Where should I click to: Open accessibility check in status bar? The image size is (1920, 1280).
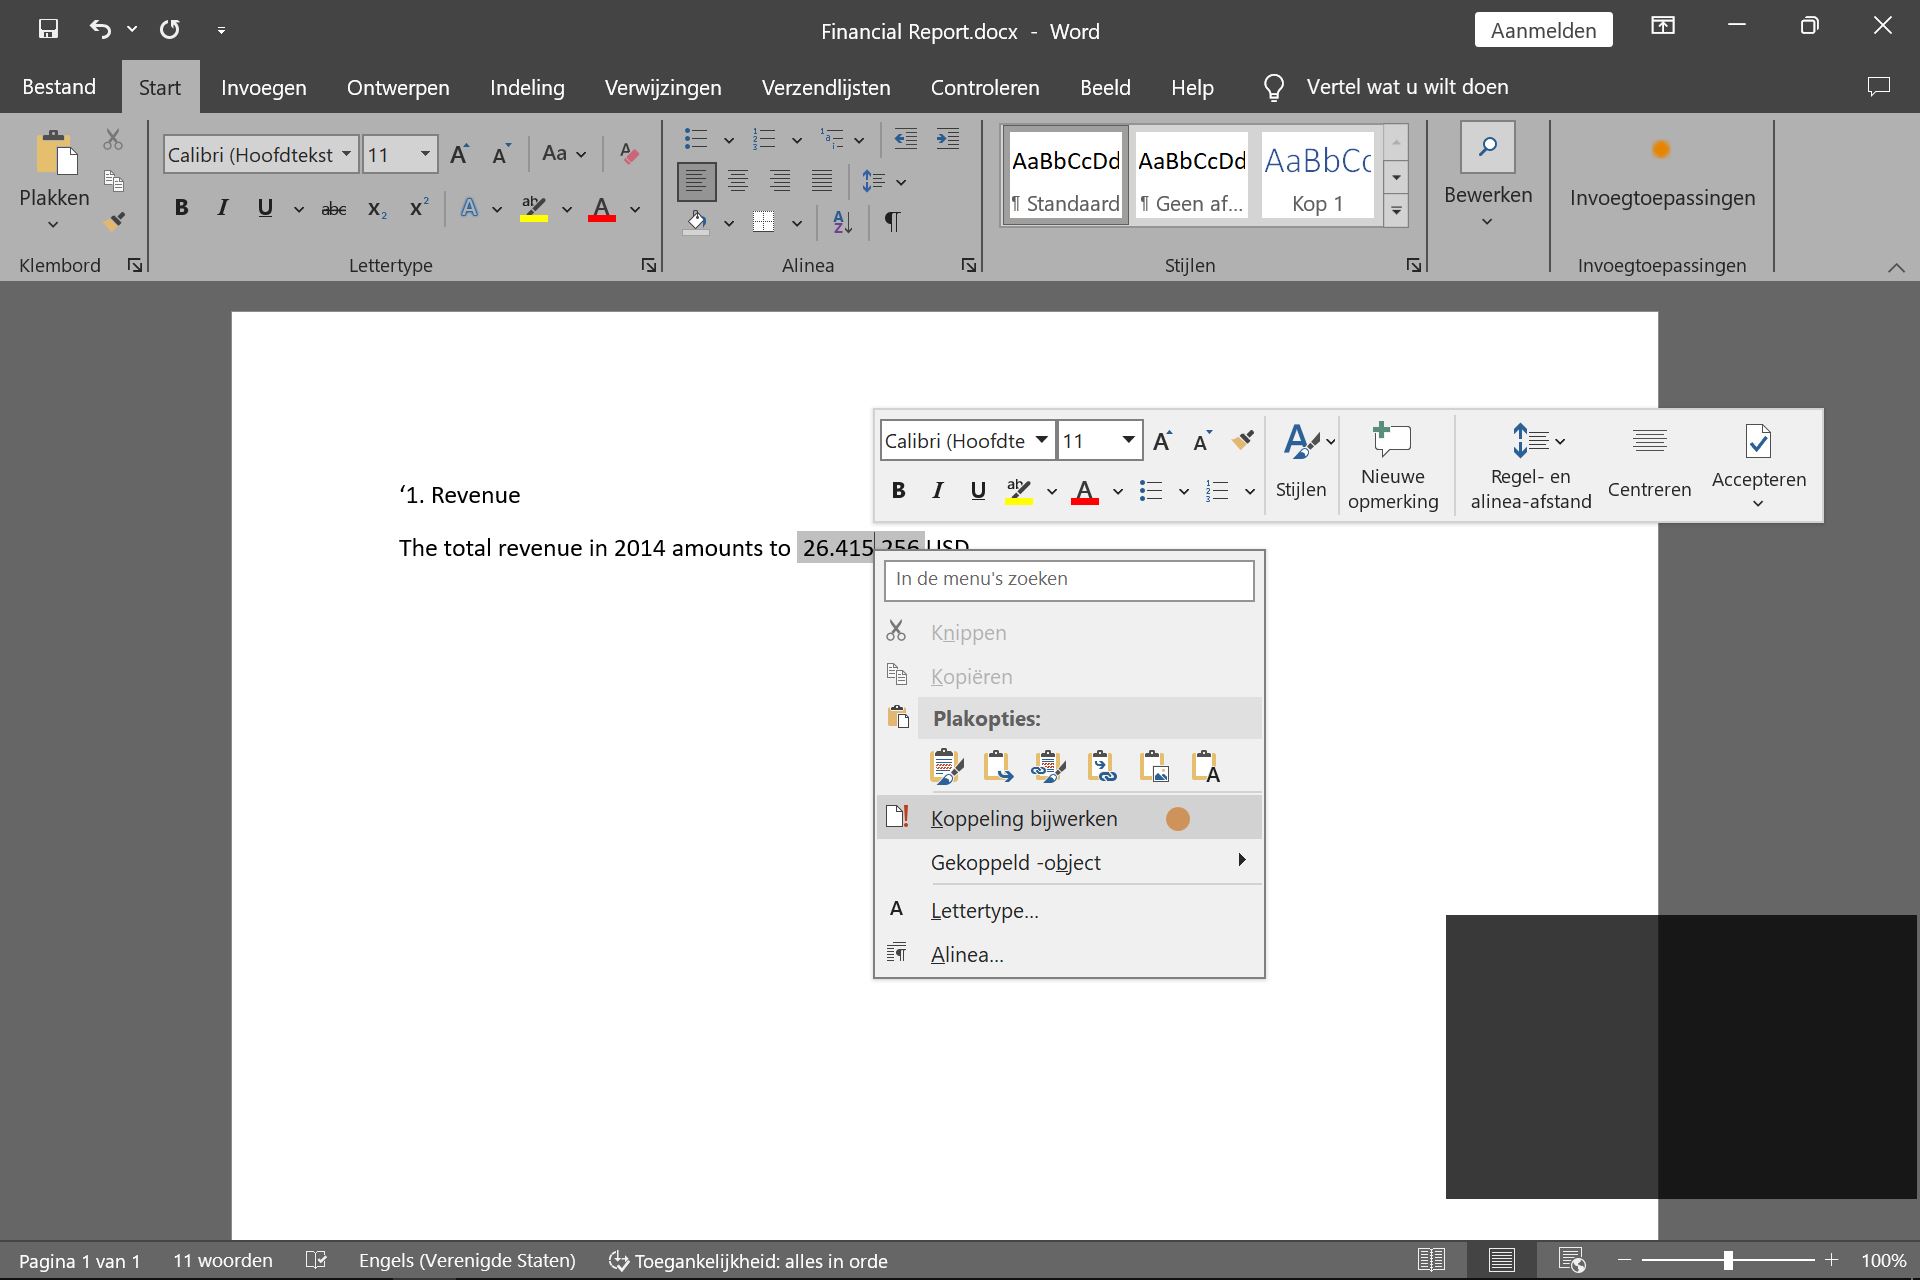[x=748, y=1261]
